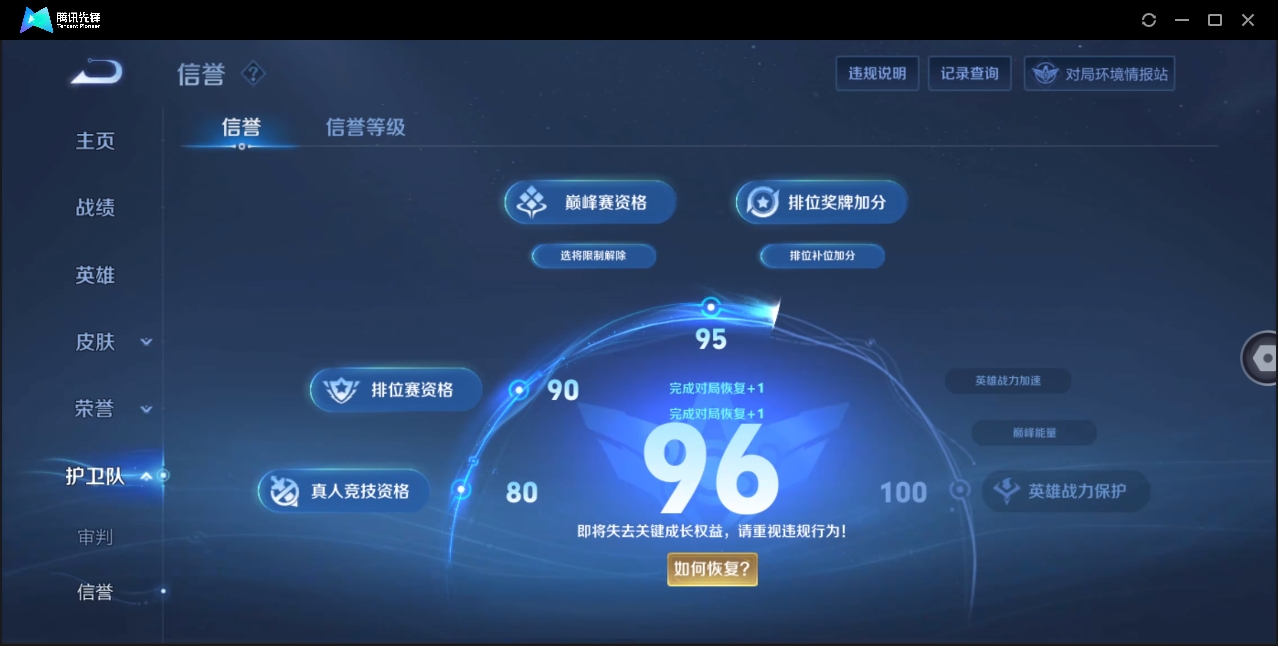Screen dimensions: 1278x646
Task: Click the 记录查询 button
Action: coord(970,73)
